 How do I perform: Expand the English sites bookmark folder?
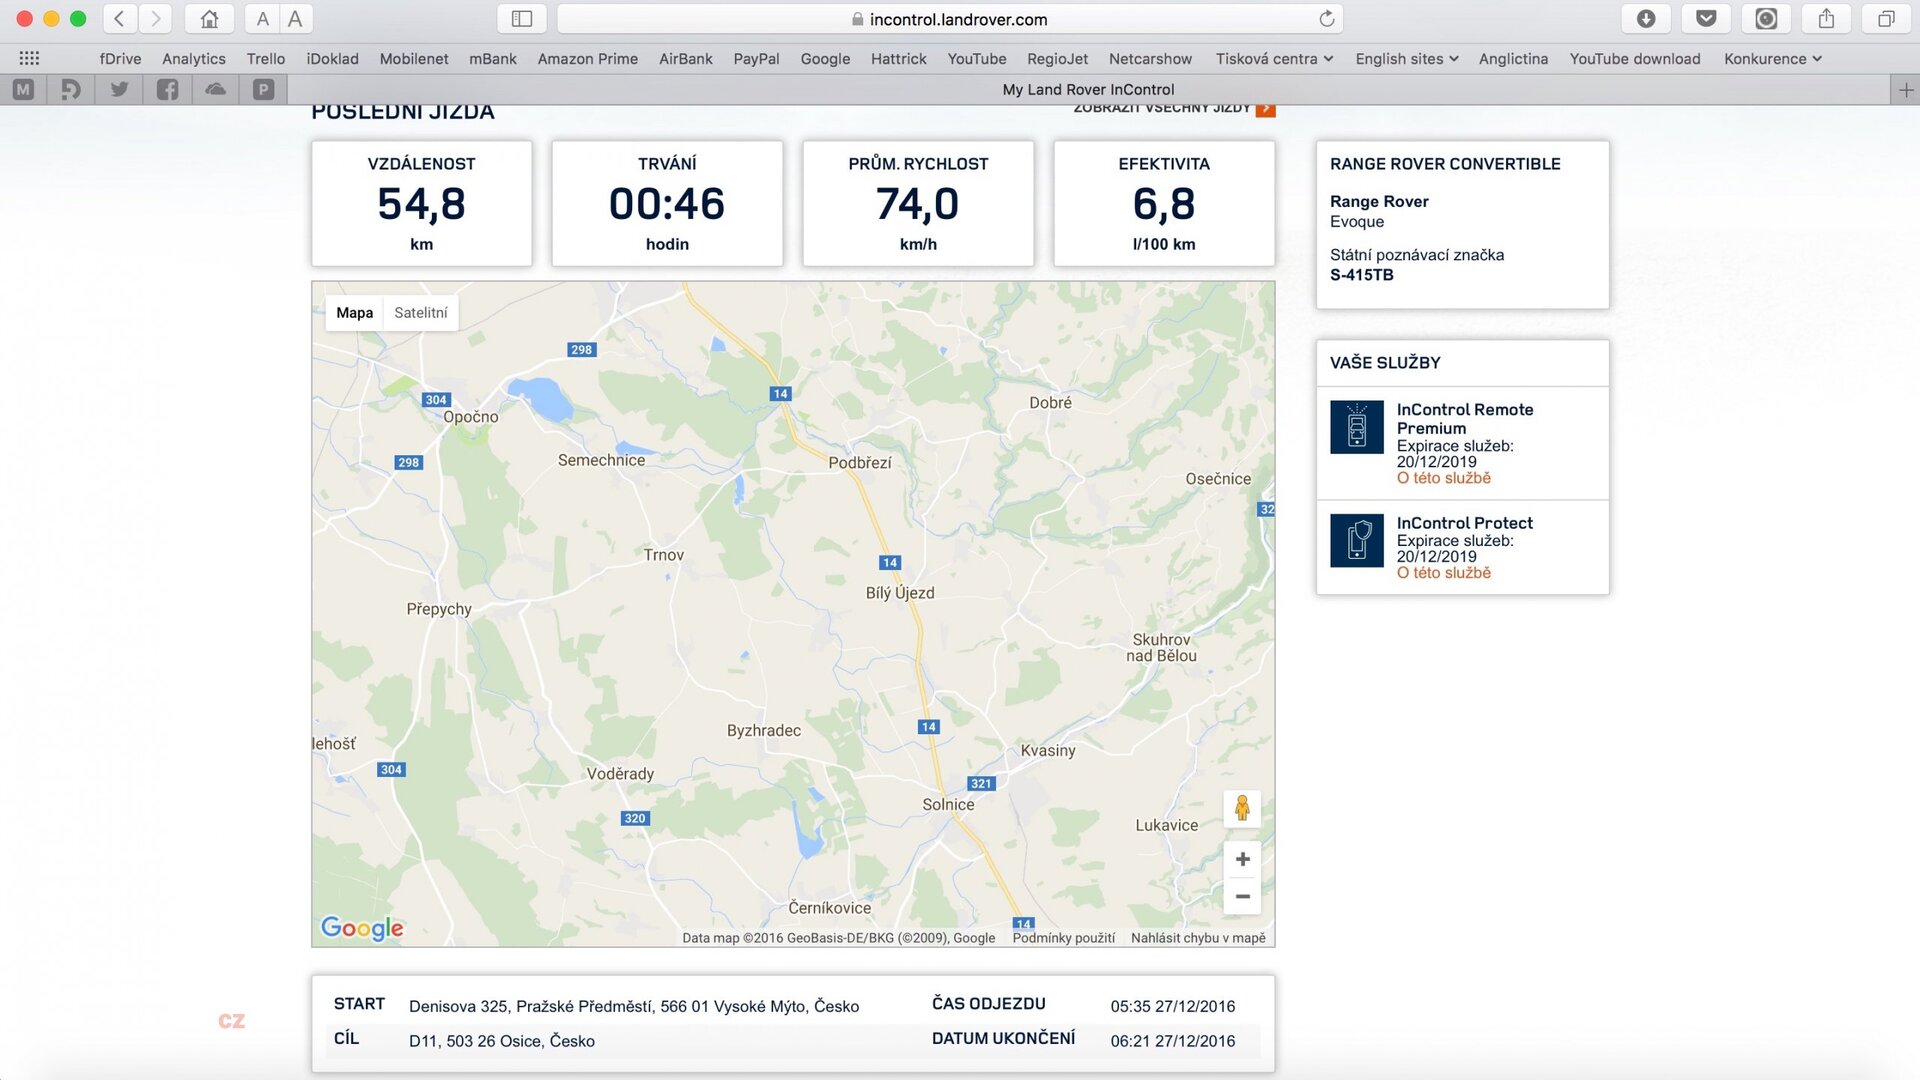(1406, 59)
